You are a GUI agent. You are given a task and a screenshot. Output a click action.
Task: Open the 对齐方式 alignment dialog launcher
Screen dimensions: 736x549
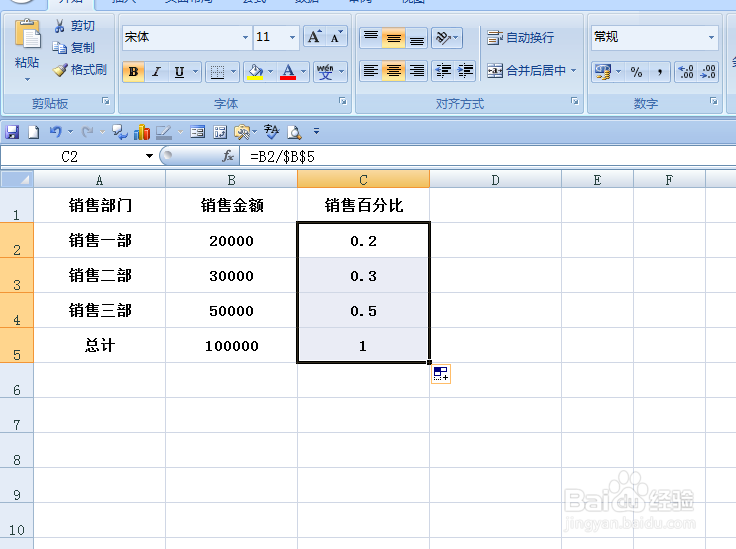point(575,101)
